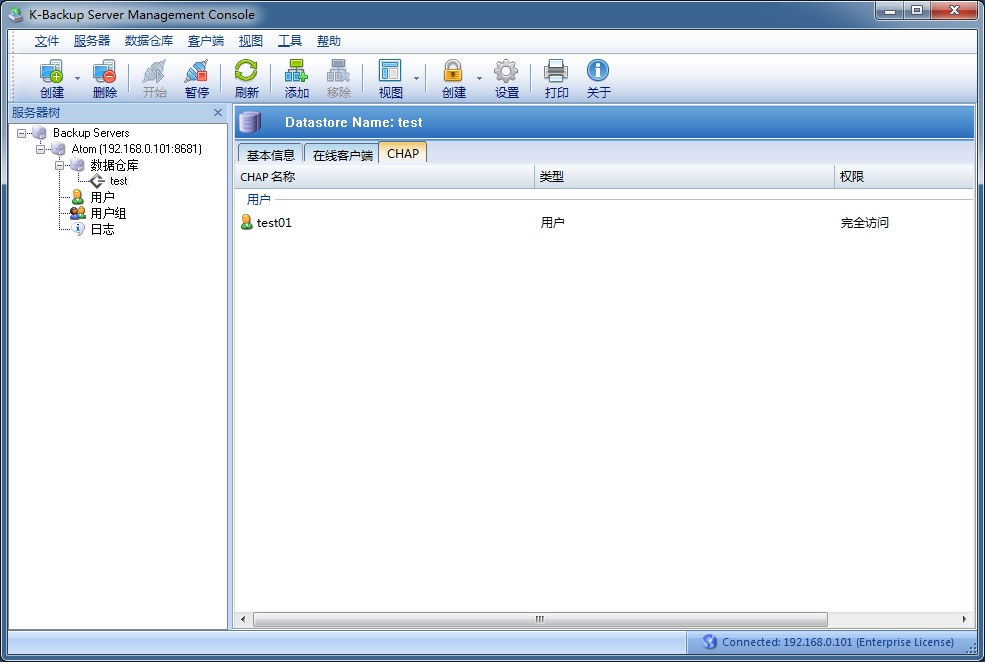Viewport: 985px width, 662px height.
Task: Click the 用户 tree node icon
Action: coord(78,197)
